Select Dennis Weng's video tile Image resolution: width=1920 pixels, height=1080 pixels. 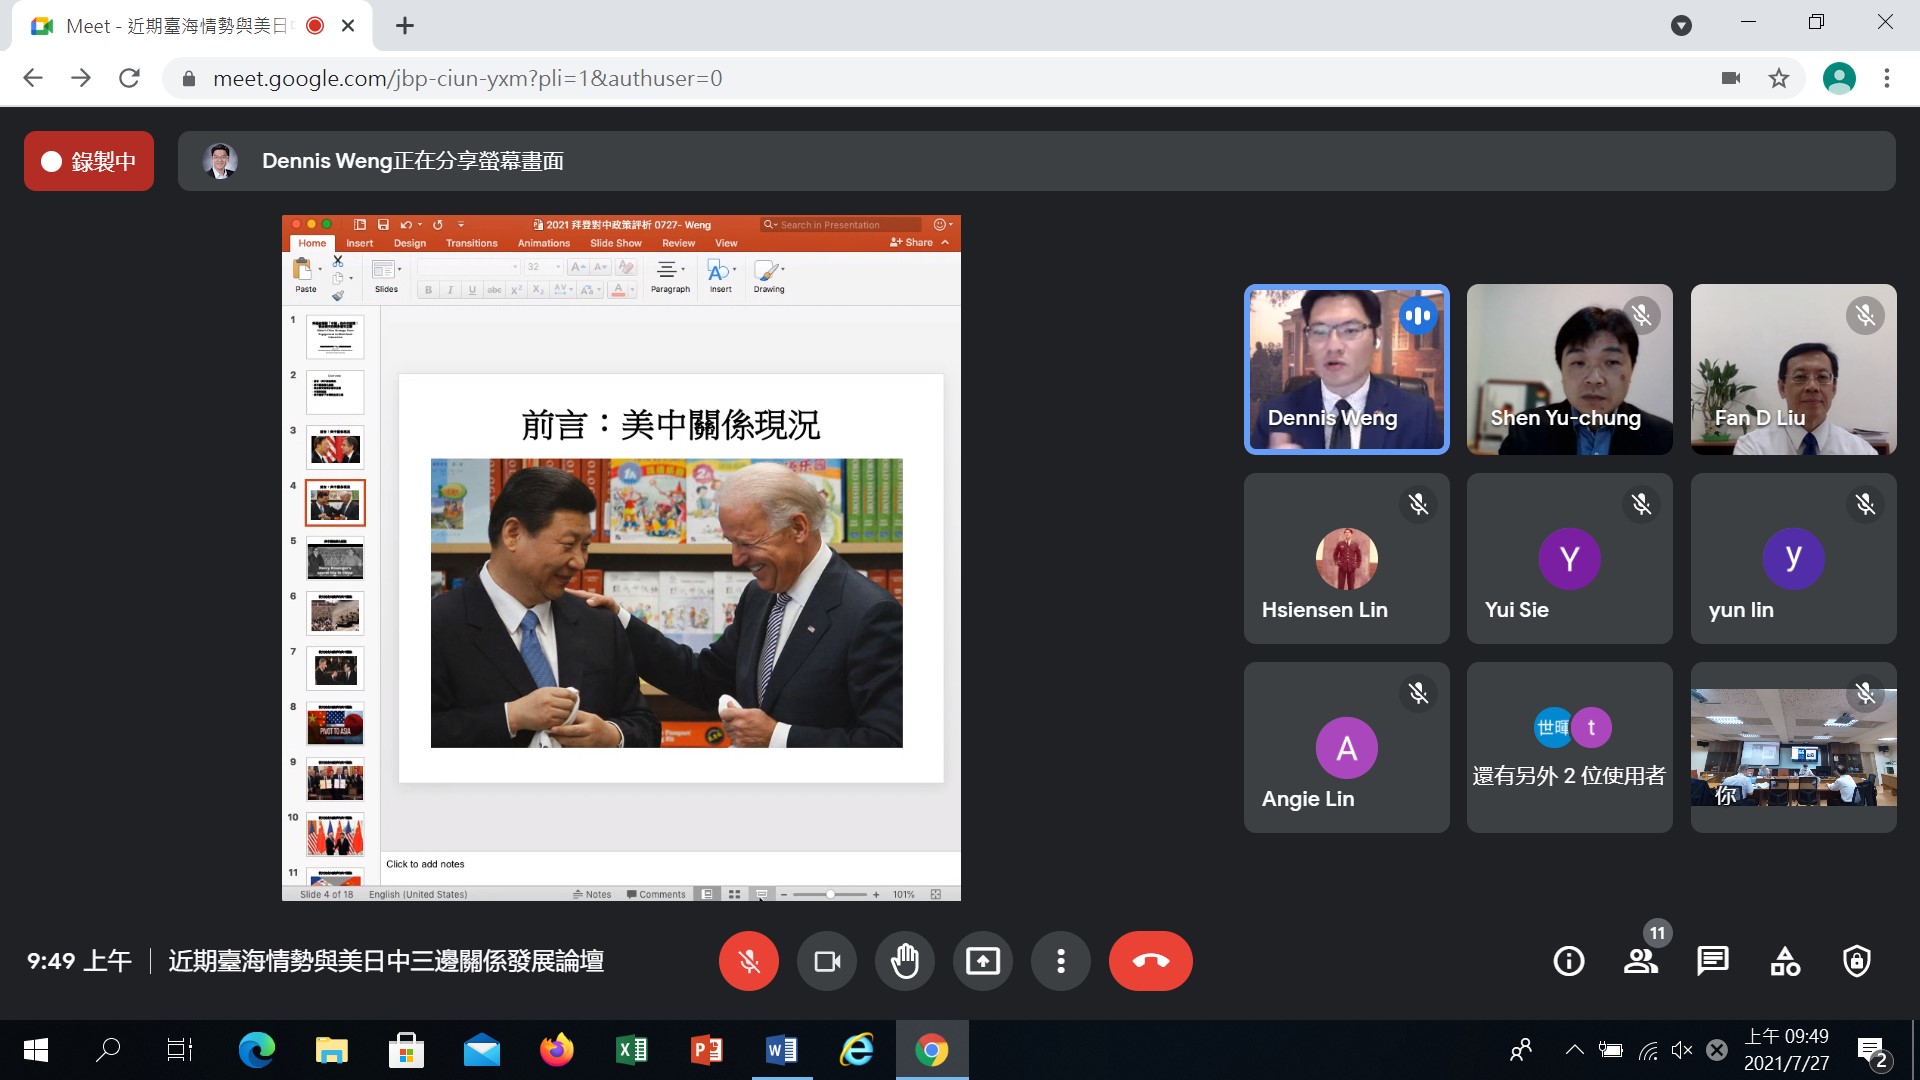[x=1346, y=370]
